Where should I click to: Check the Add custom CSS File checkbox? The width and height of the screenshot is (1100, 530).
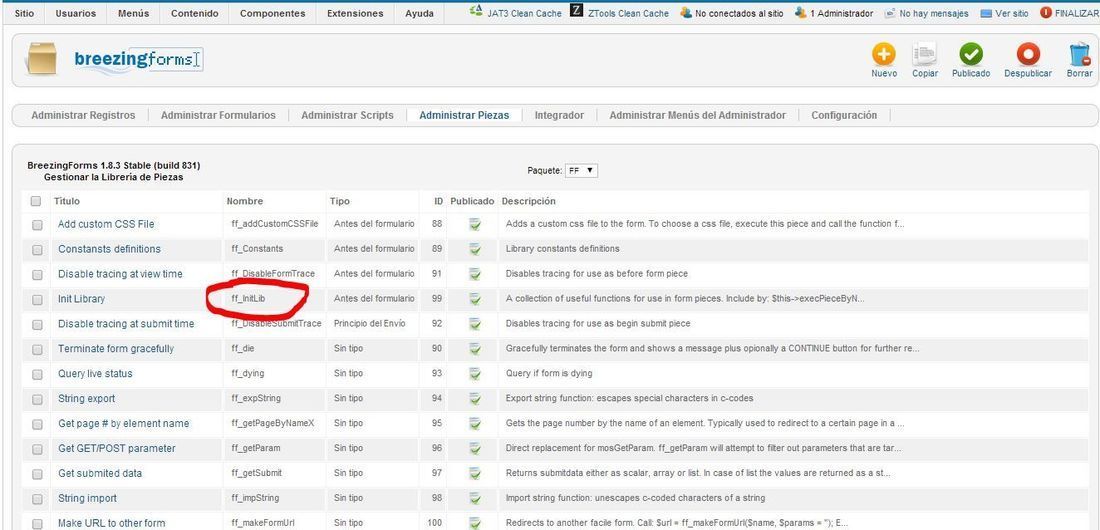tap(37, 225)
